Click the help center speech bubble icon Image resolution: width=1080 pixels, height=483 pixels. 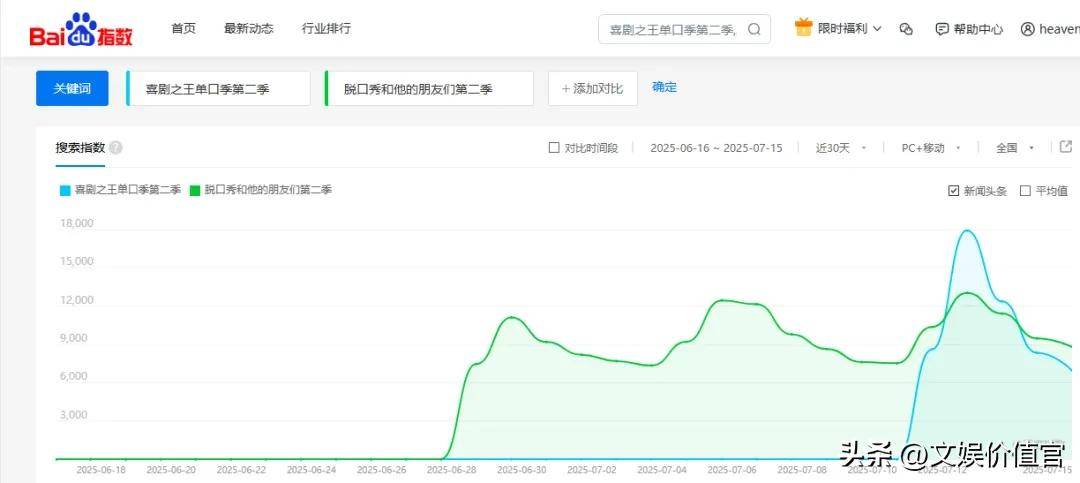point(942,29)
